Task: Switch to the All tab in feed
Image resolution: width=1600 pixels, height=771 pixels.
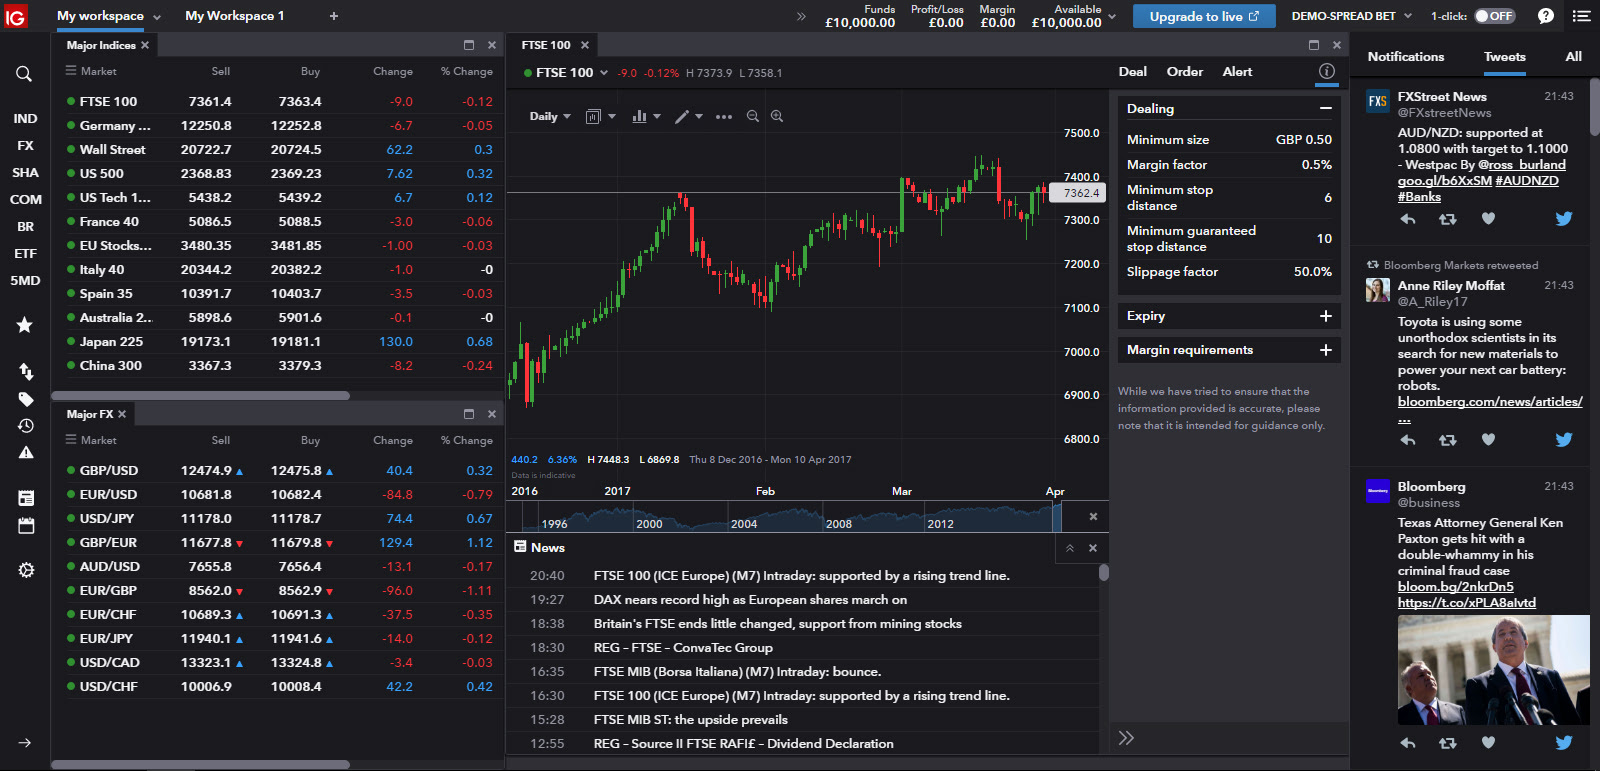Action: point(1573,57)
